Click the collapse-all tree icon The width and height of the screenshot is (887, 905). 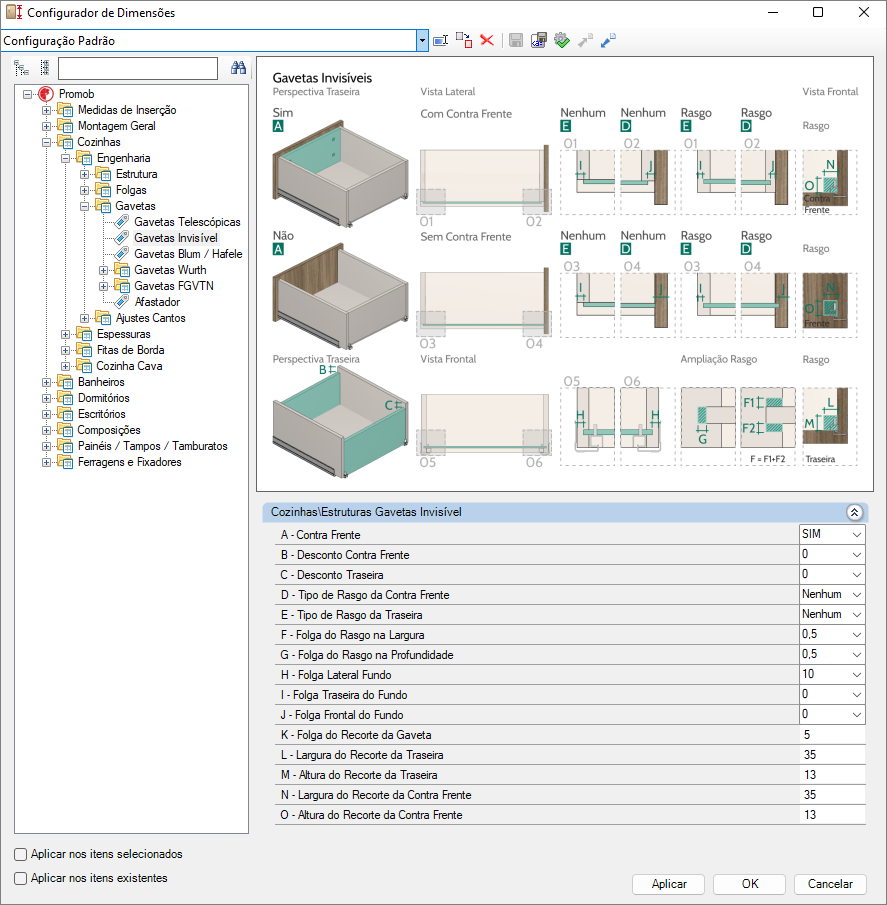click(x=44, y=68)
